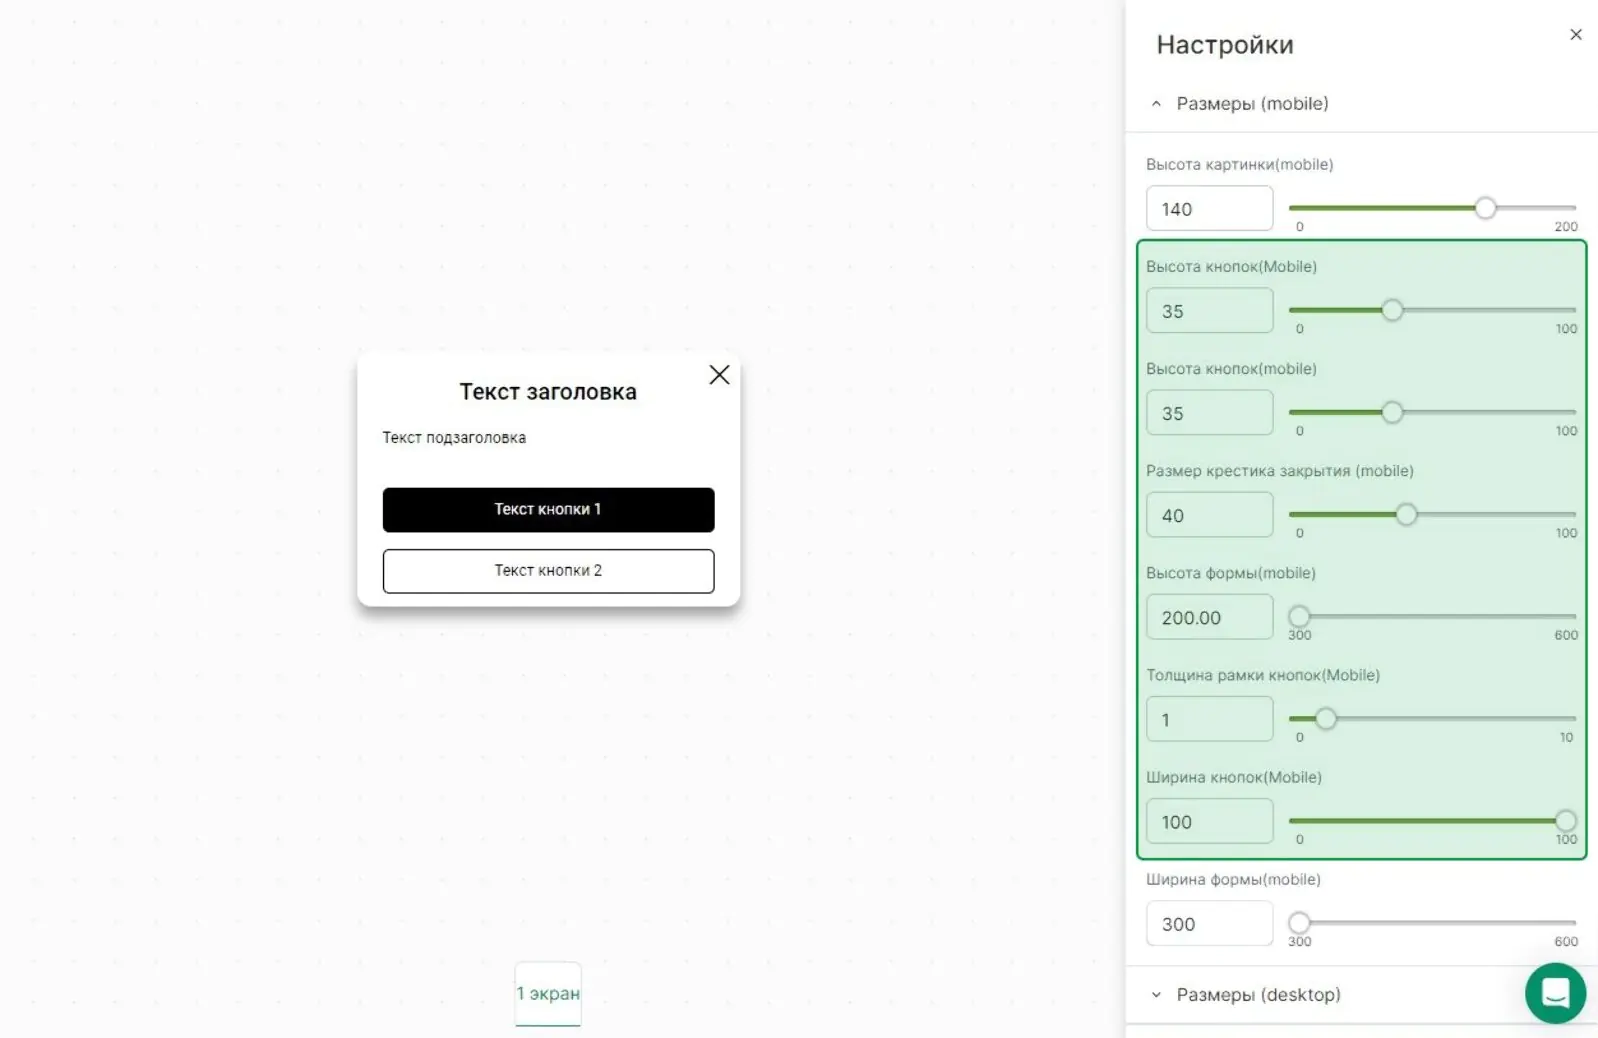The image size is (1598, 1038).
Task: Click the popup preview close cross
Action: [x=719, y=375]
